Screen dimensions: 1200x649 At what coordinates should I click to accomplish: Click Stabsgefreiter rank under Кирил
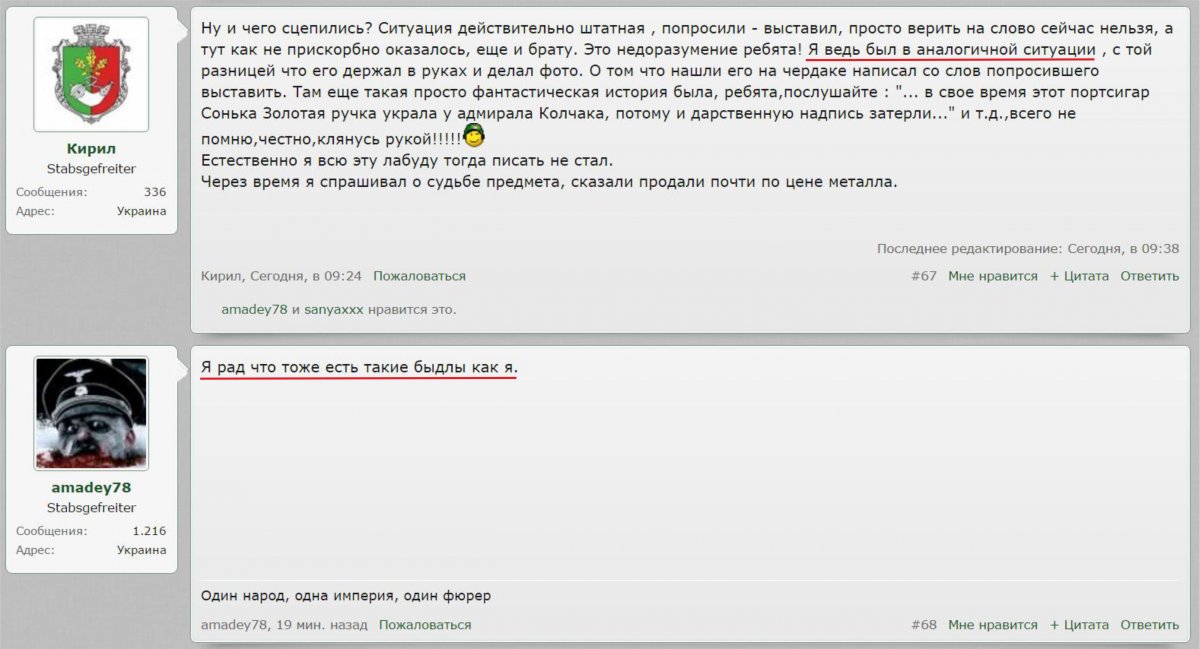click(x=91, y=169)
